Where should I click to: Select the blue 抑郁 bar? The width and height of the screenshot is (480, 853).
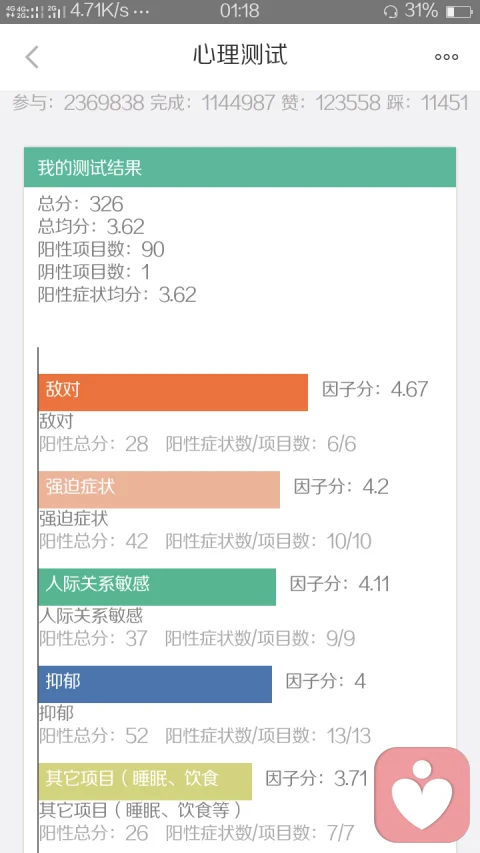[155, 684]
